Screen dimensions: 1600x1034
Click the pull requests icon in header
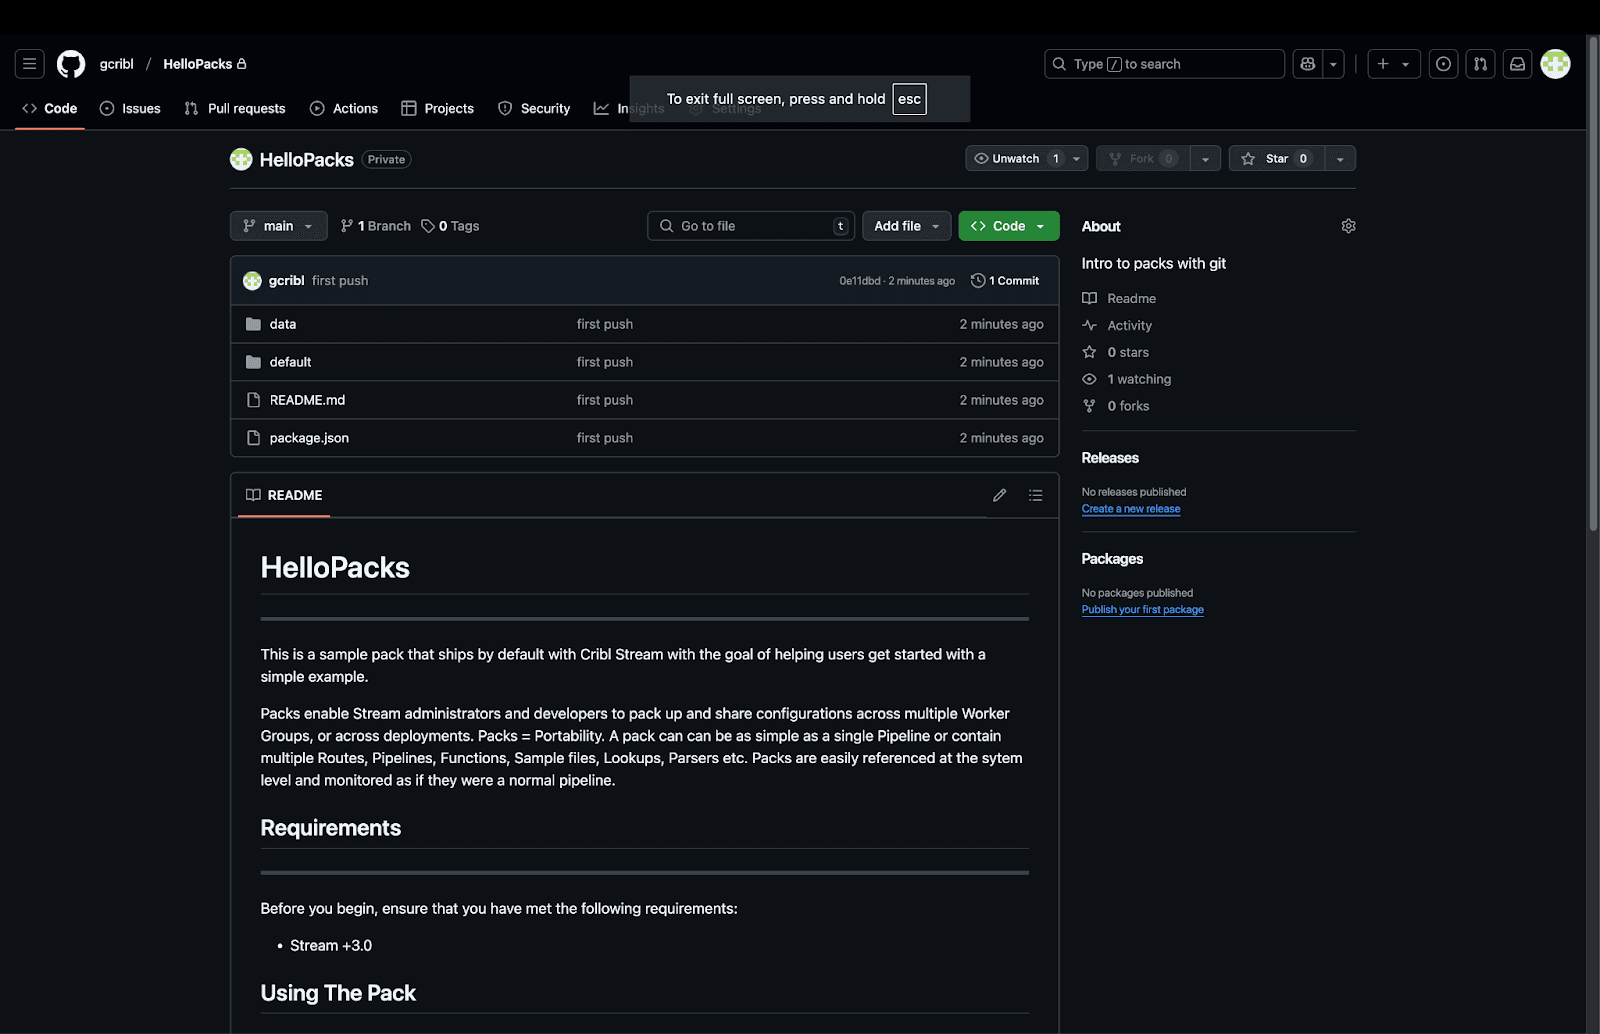(x=1480, y=64)
